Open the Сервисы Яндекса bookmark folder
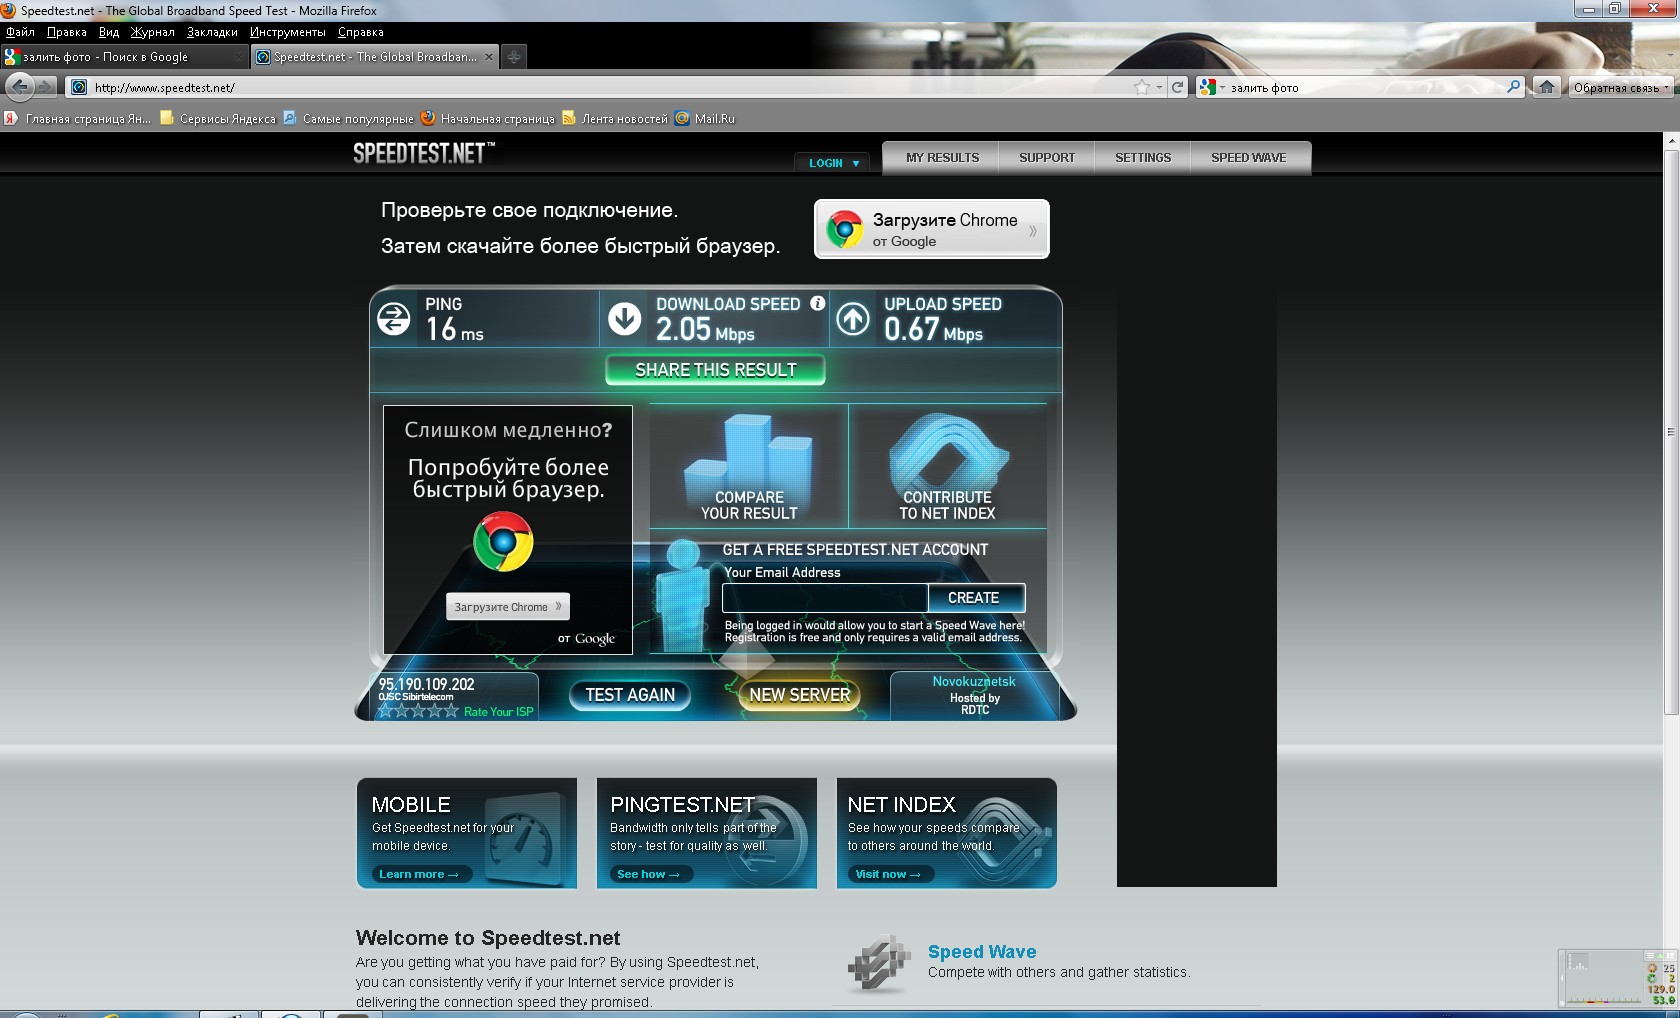Image resolution: width=1680 pixels, height=1018 pixels. tap(218, 118)
